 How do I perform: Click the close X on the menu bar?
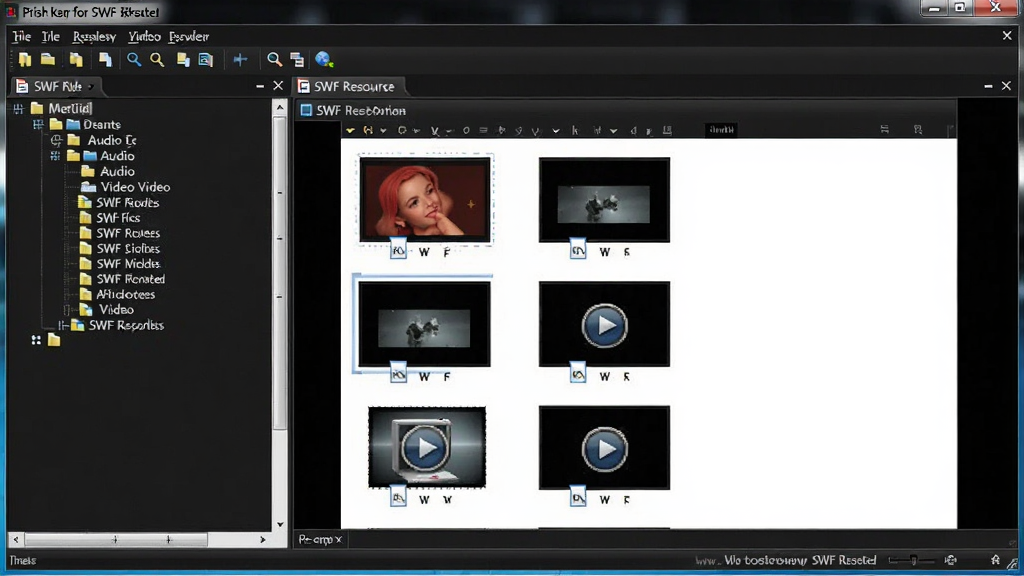(1007, 36)
